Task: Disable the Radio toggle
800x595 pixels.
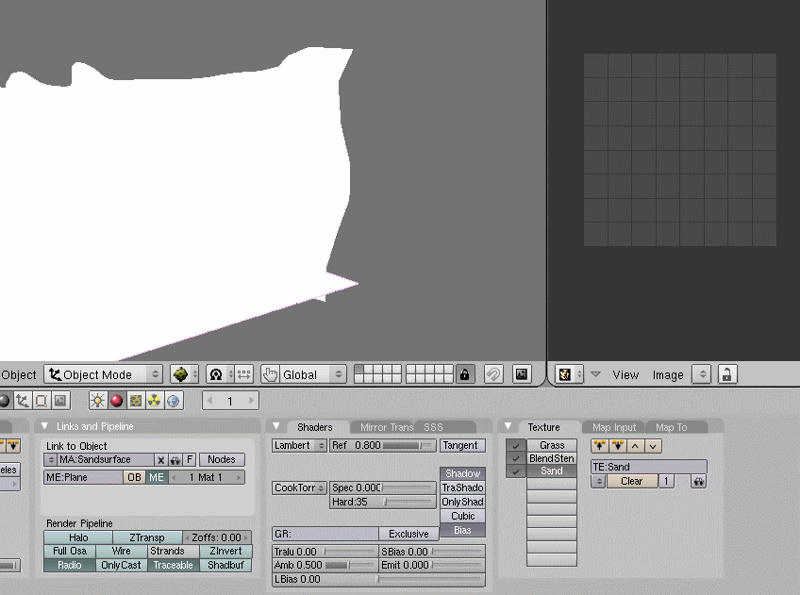Action: coord(69,565)
